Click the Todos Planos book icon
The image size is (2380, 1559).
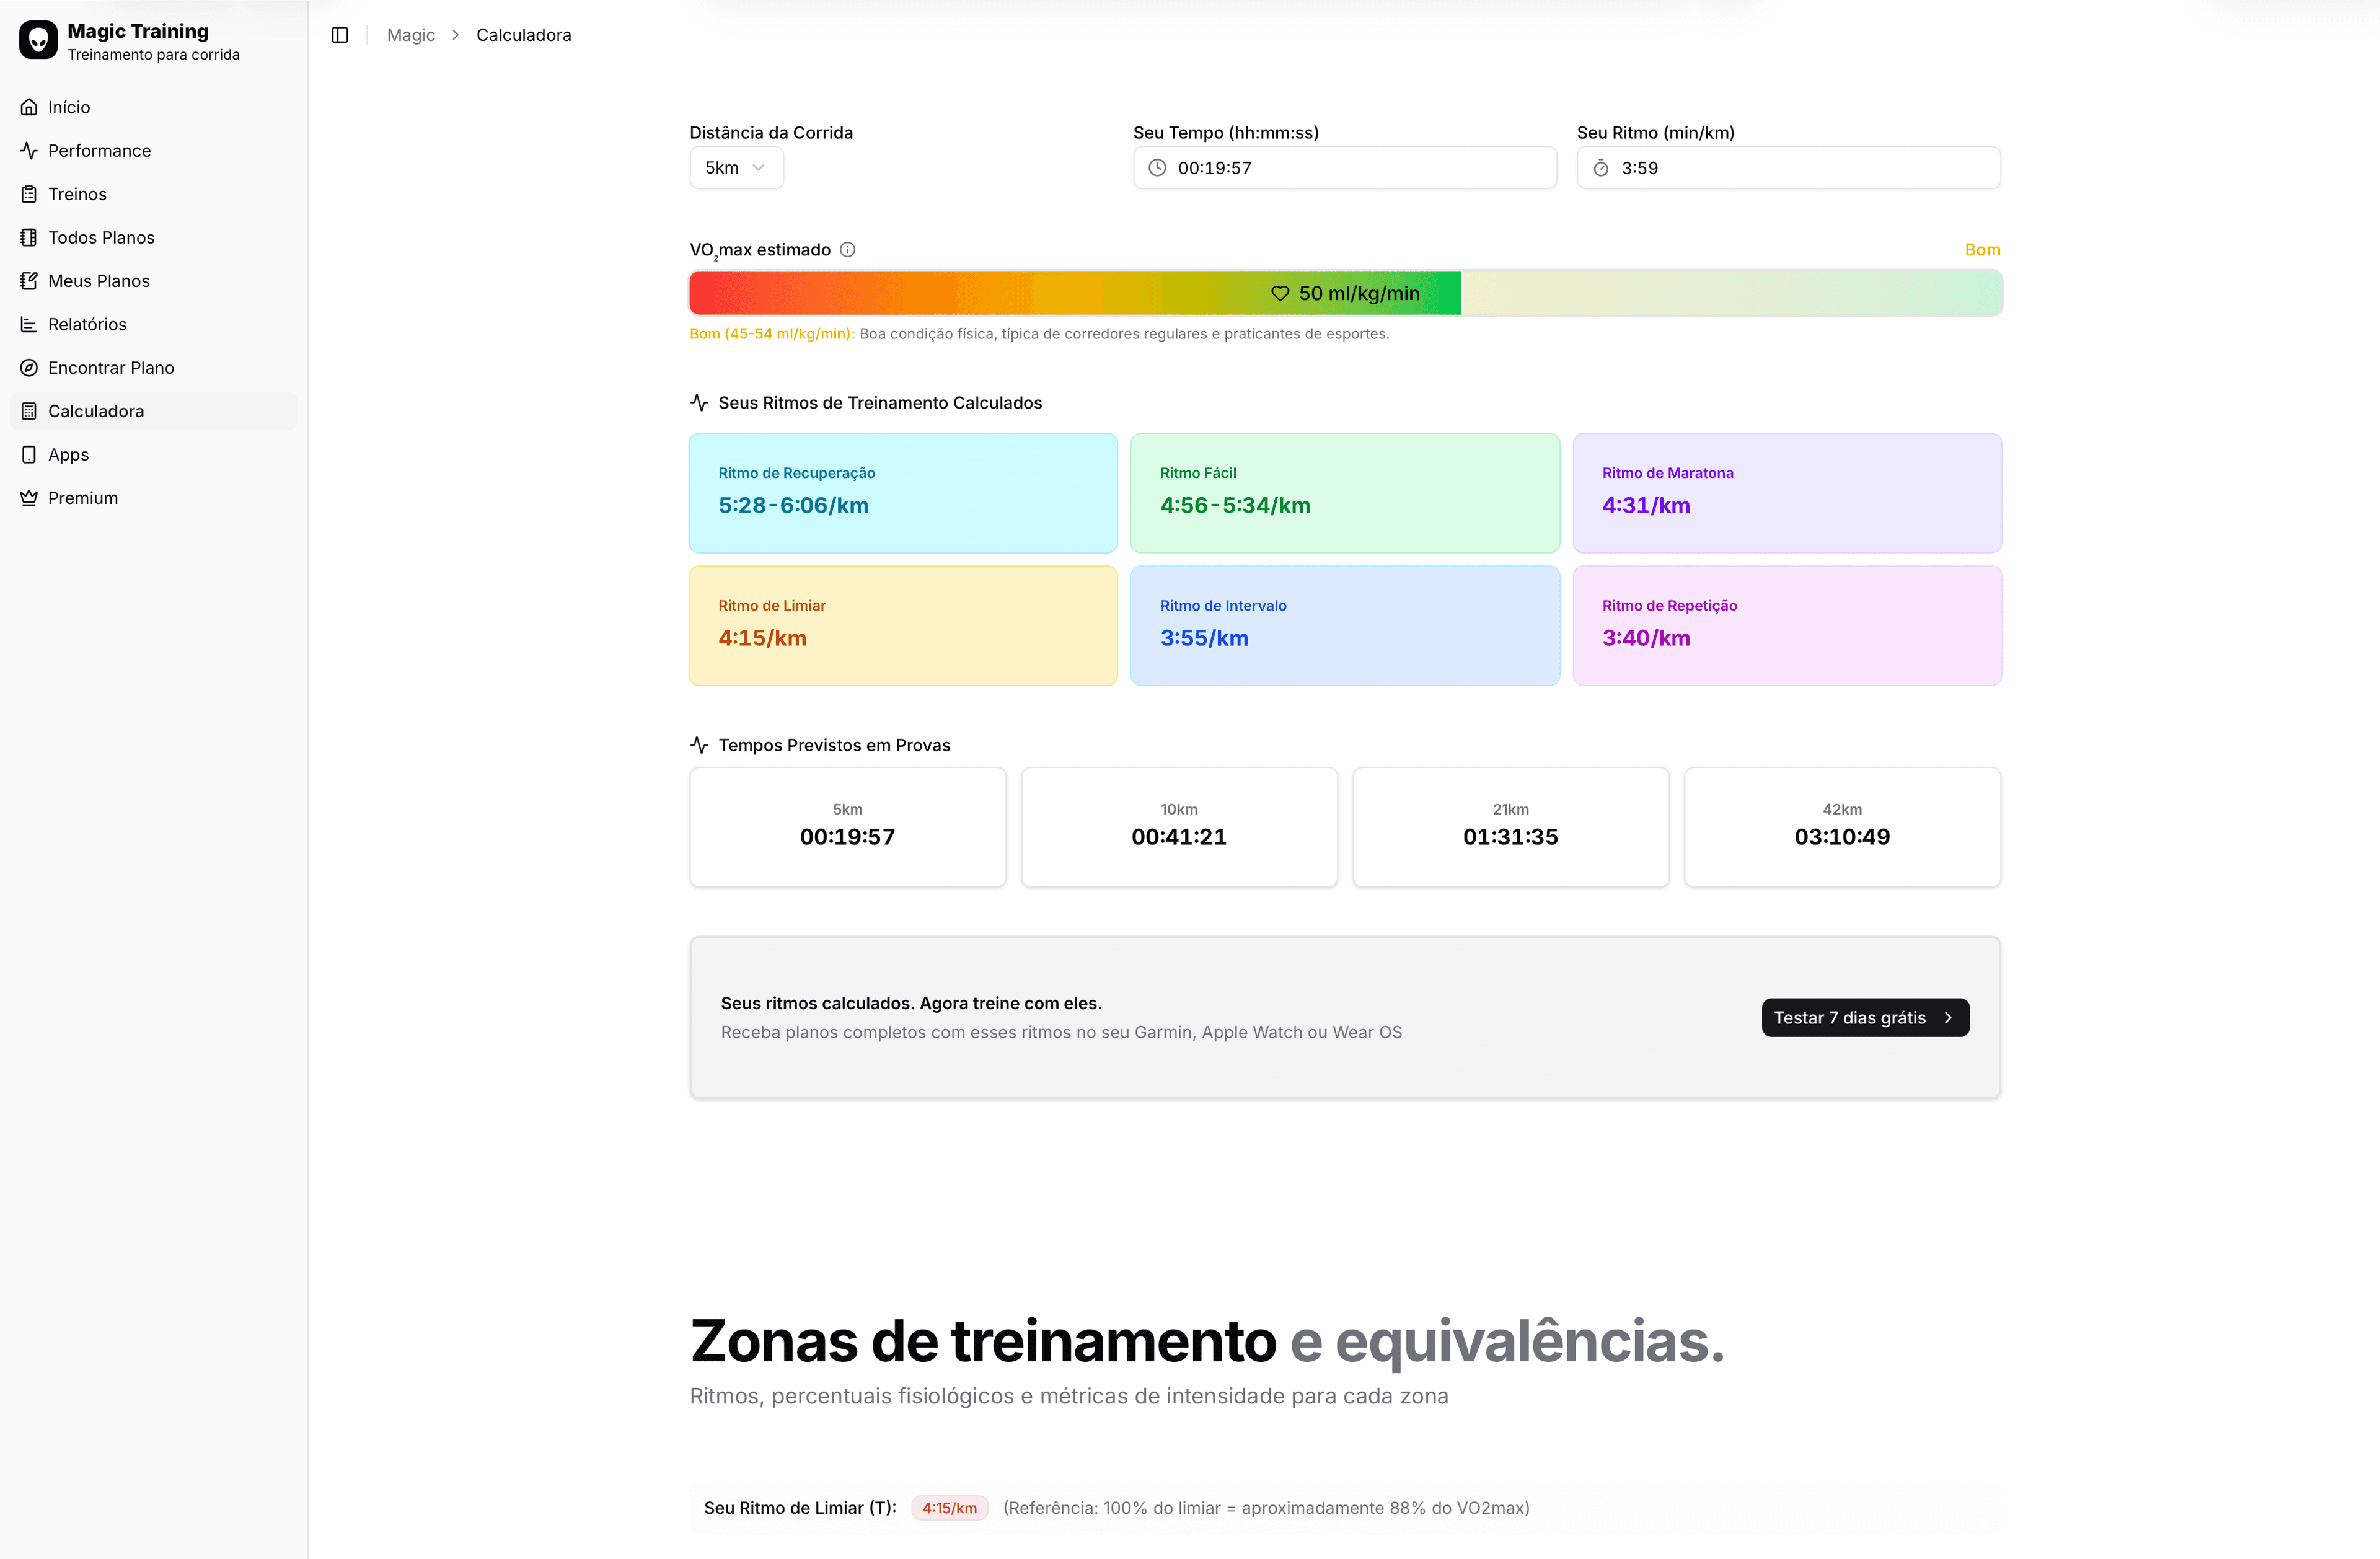[x=29, y=237]
